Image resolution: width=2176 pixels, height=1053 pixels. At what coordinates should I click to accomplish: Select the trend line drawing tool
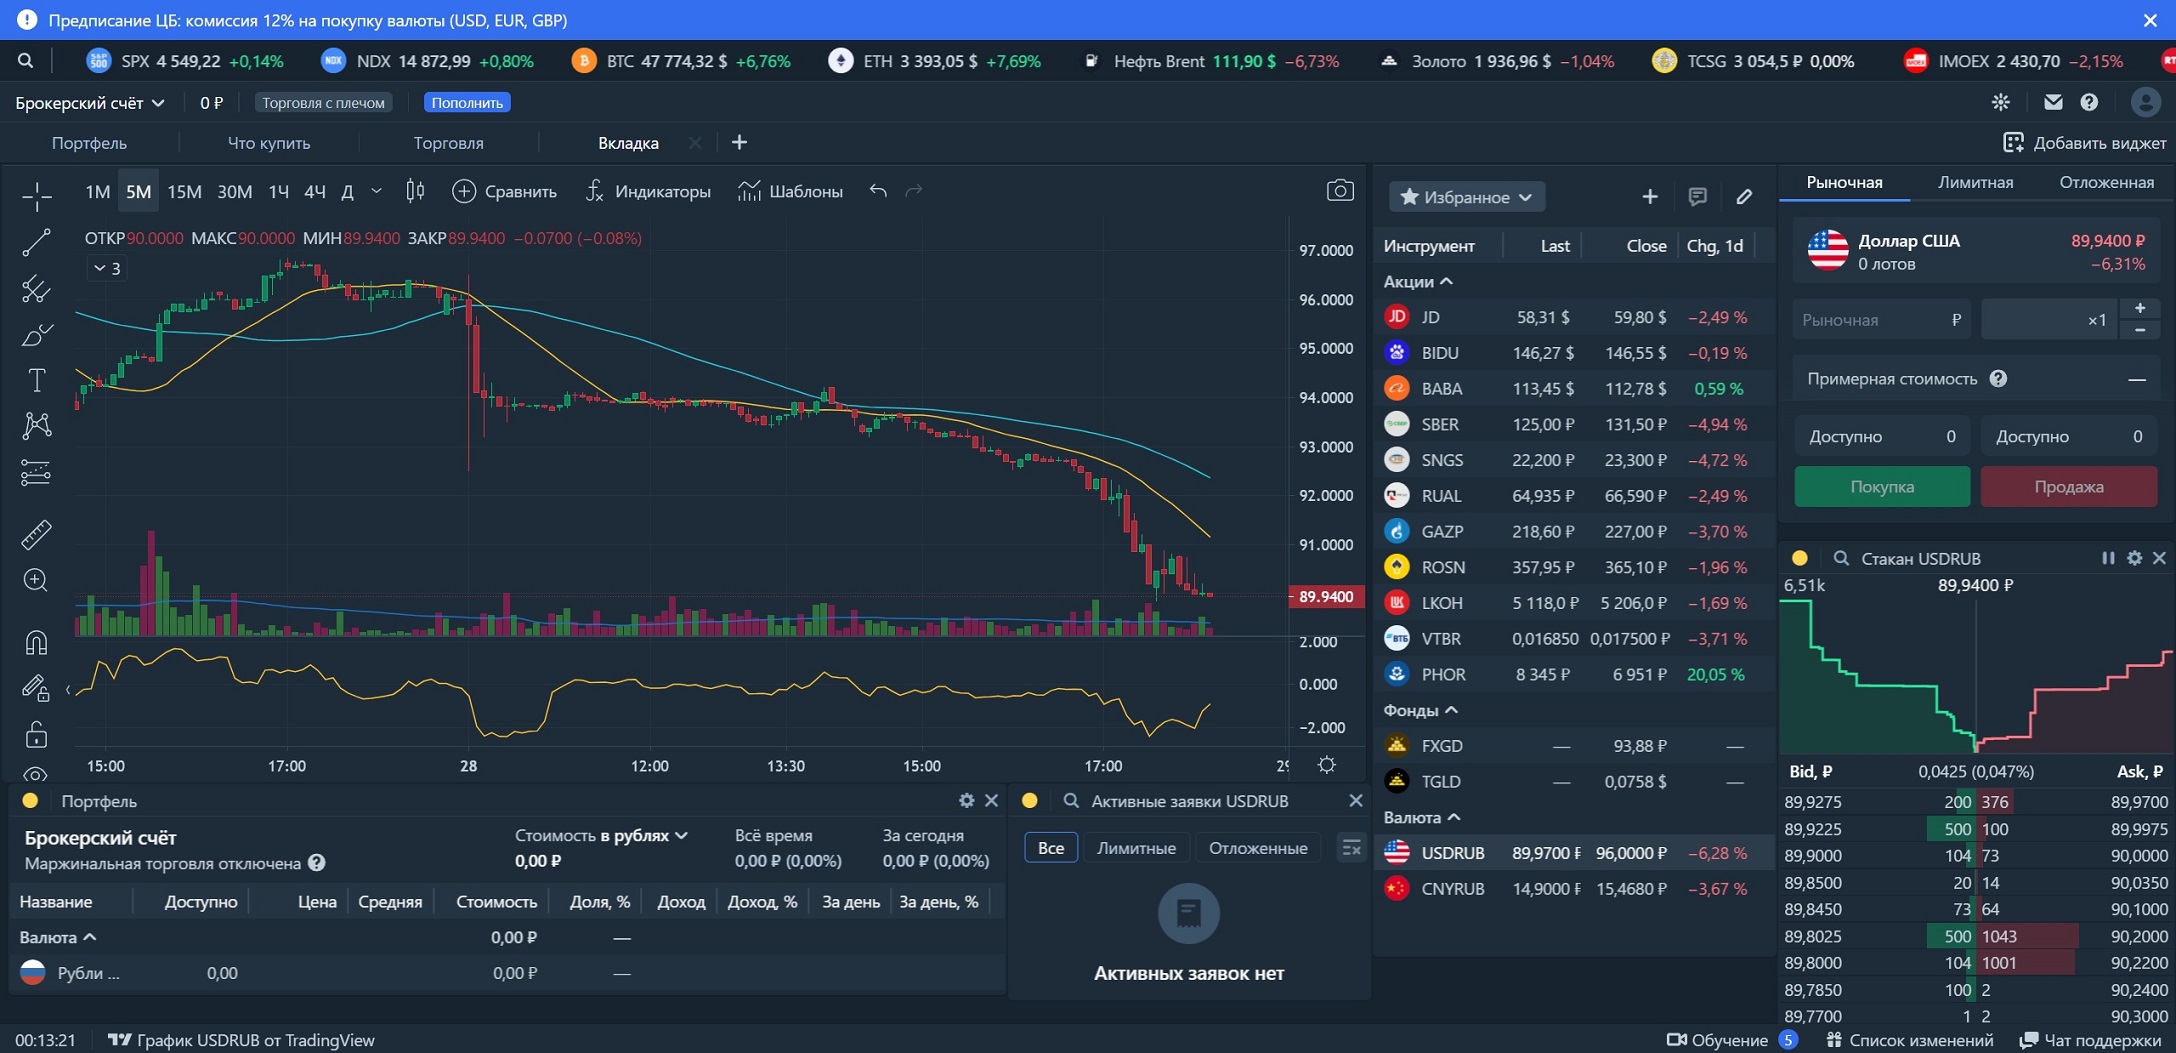click(36, 242)
